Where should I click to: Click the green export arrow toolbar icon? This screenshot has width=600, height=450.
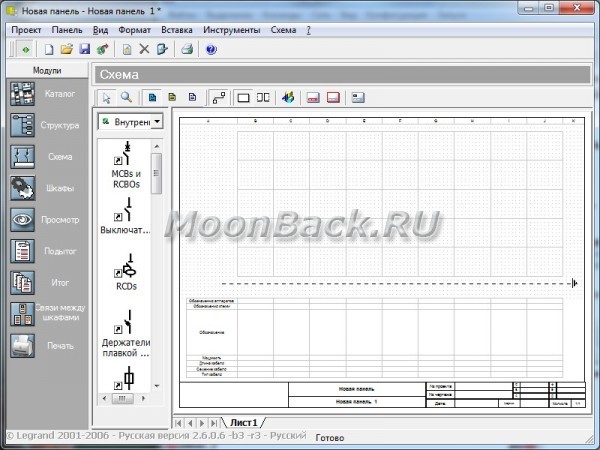(103, 49)
